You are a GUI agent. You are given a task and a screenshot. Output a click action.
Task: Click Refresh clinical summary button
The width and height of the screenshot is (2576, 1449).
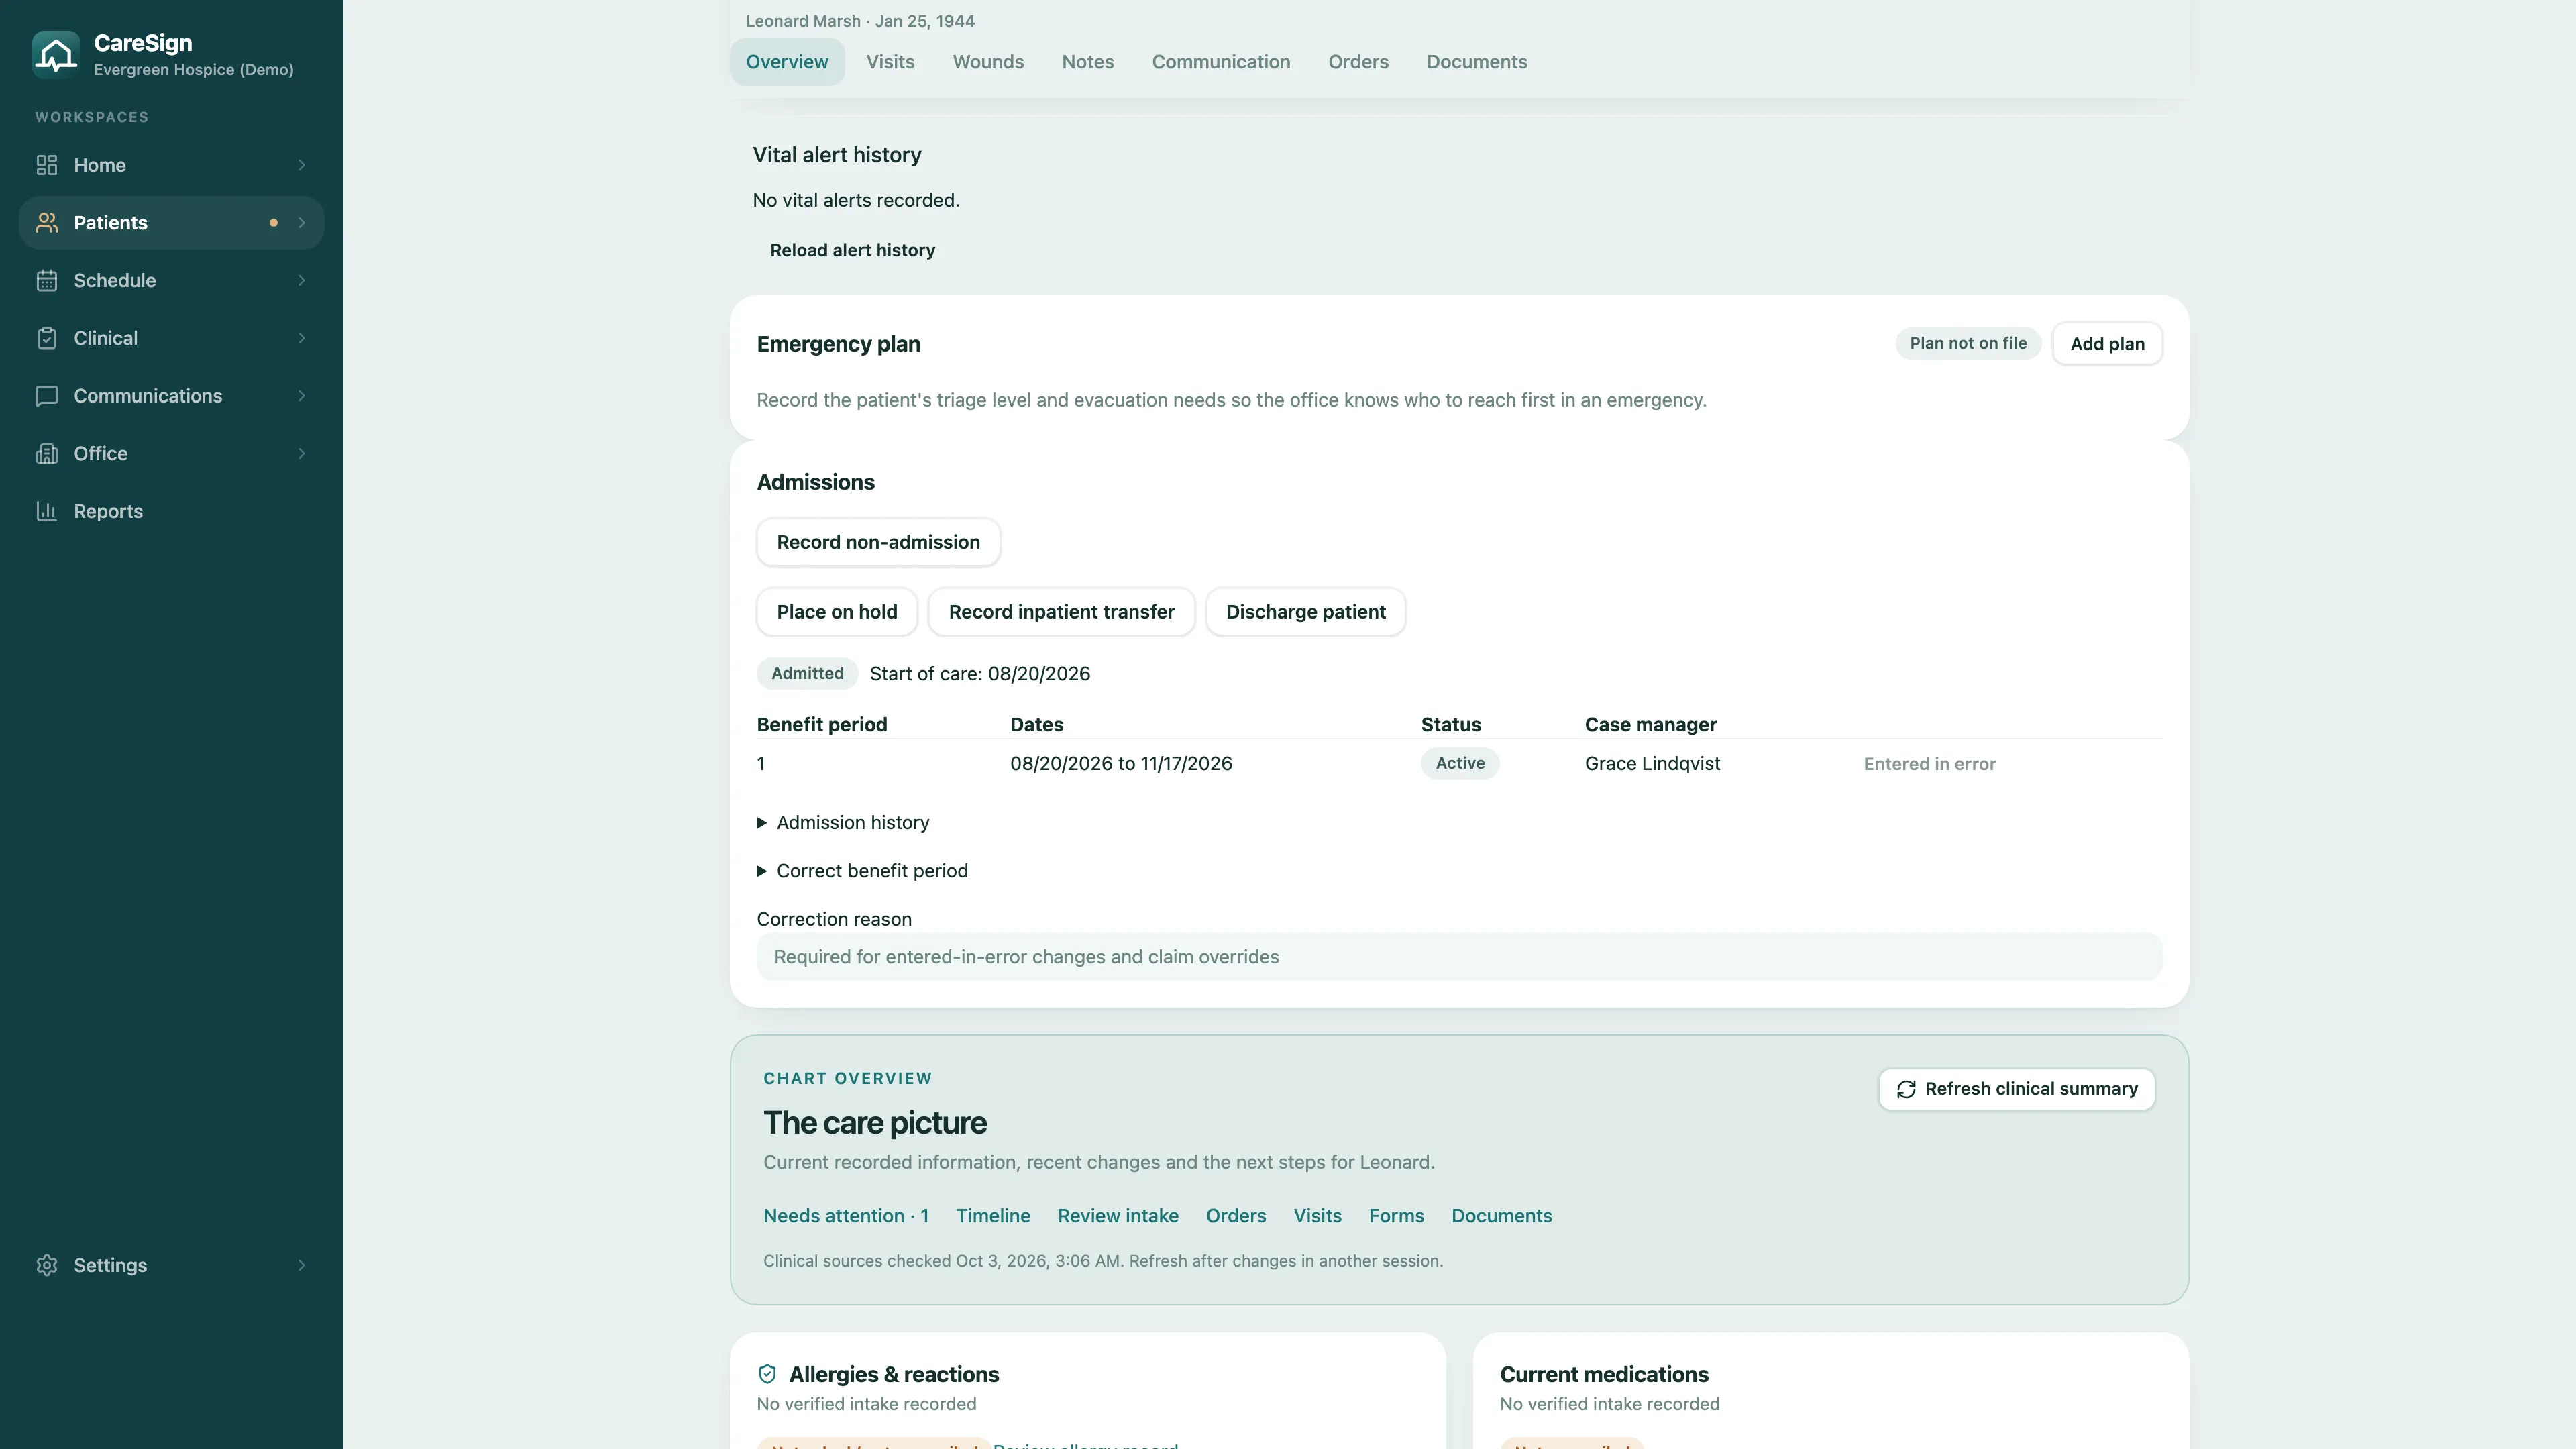pyautogui.click(x=2016, y=1089)
